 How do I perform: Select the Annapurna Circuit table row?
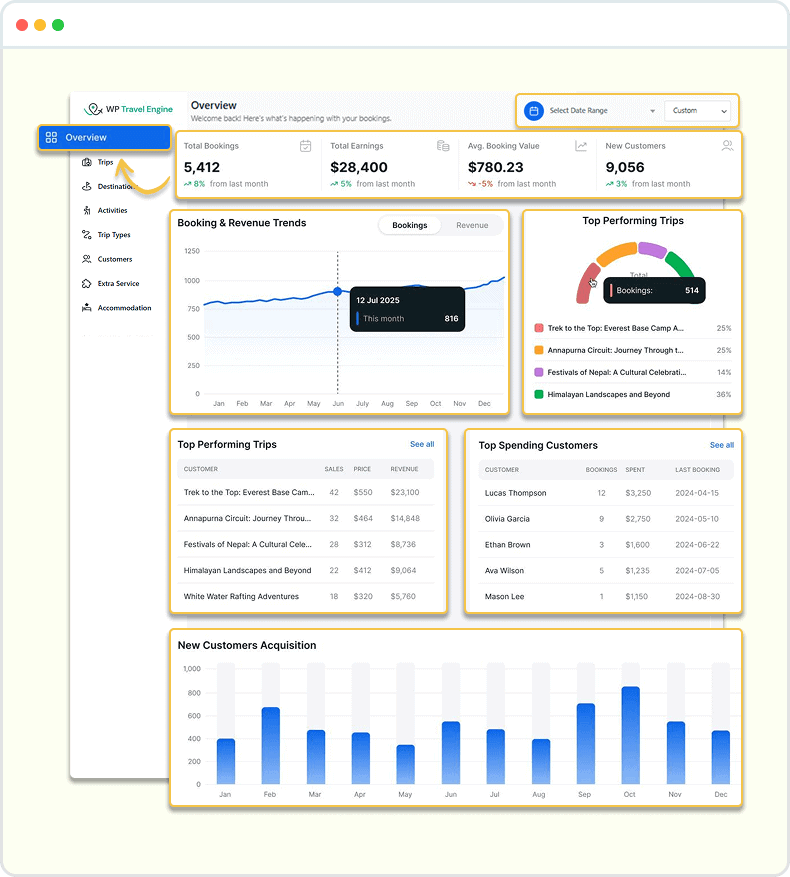306,518
